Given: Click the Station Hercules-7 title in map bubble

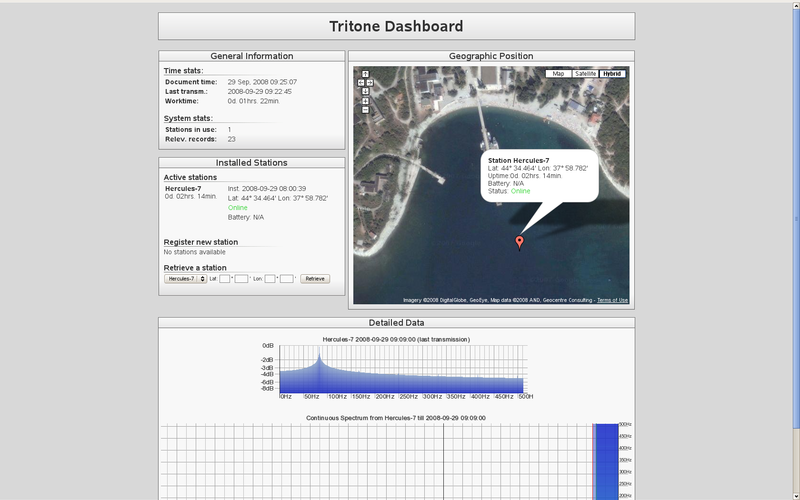Looking at the screenshot, I should pos(518,160).
